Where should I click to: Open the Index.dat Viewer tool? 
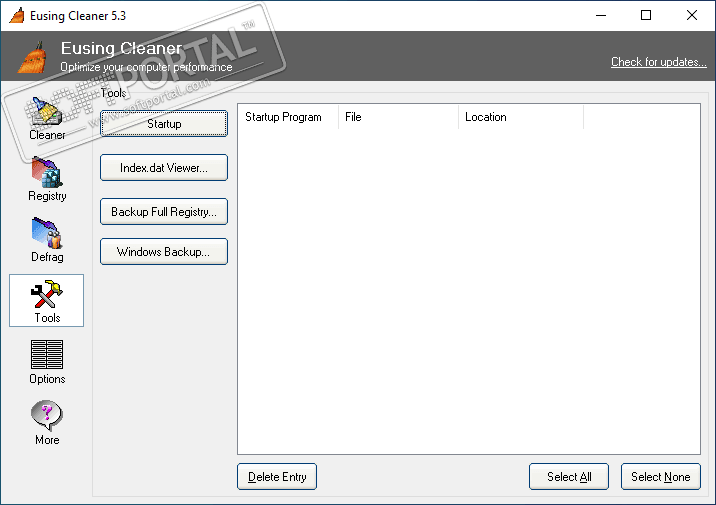164,168
